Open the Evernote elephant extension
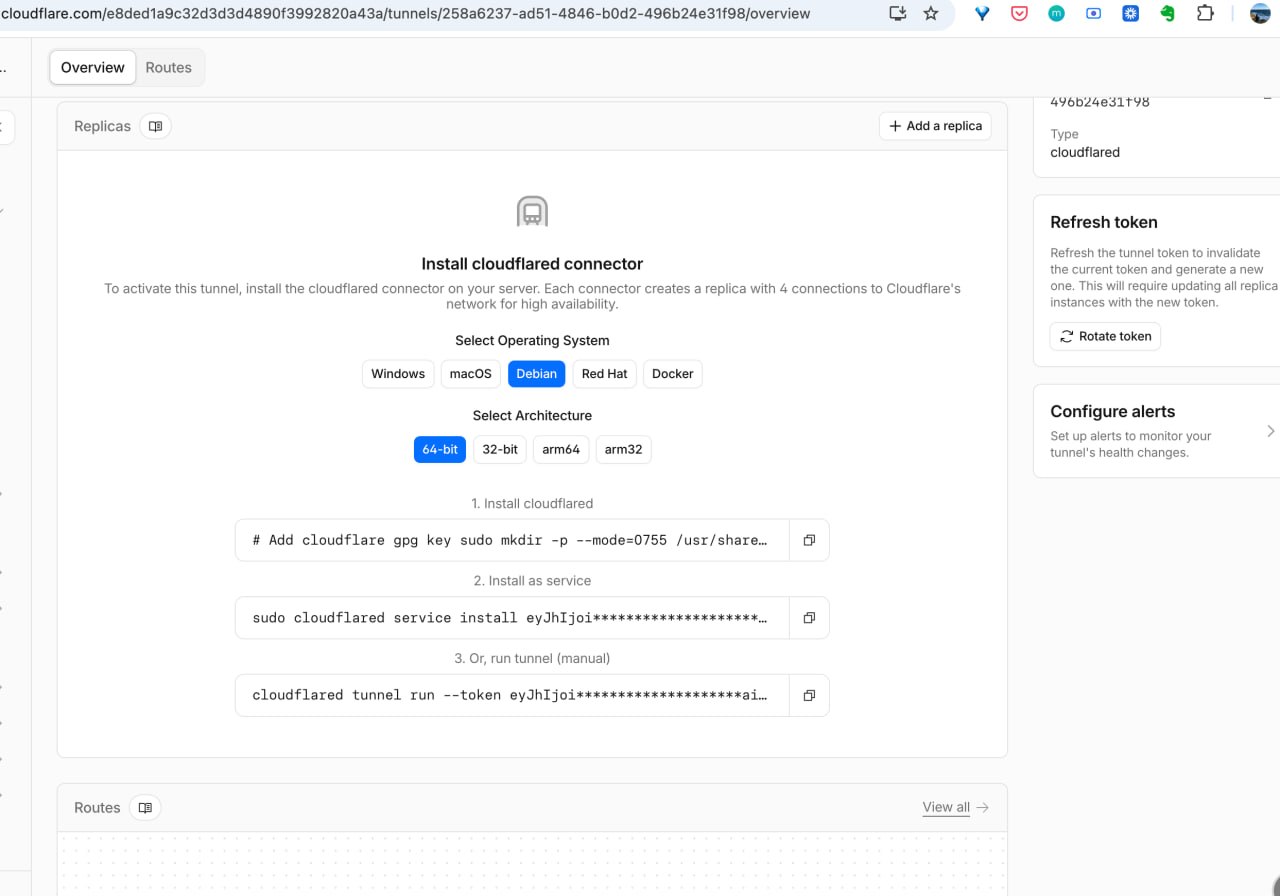 pos(1168,14)
